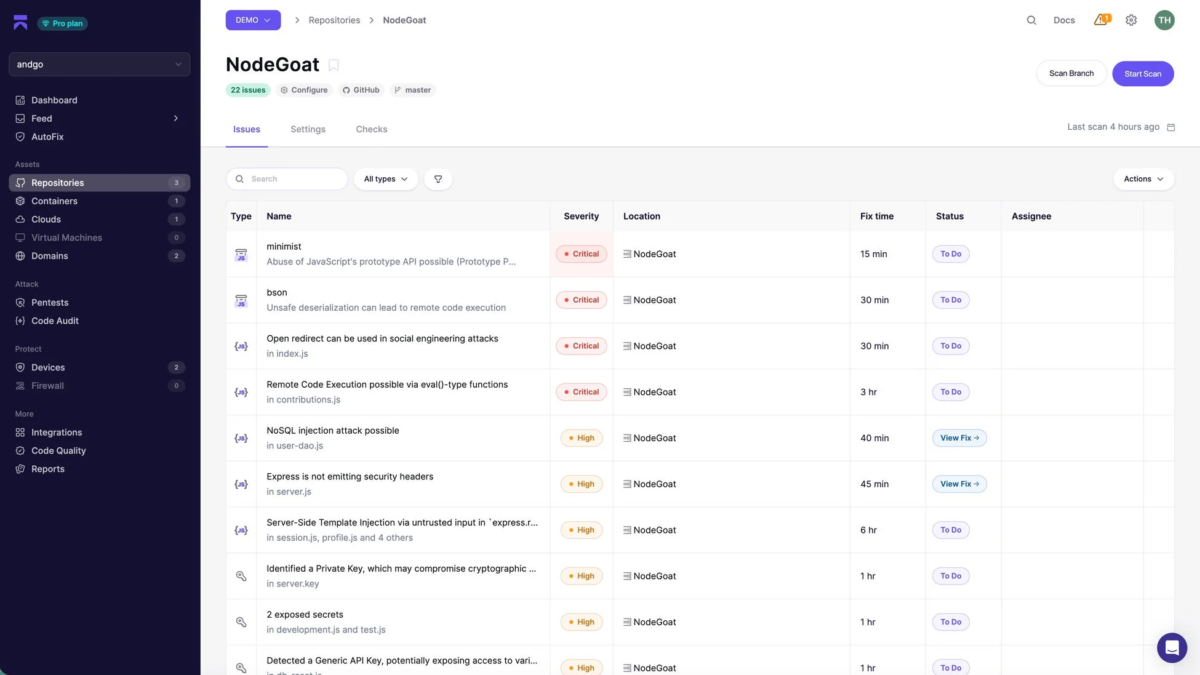This screenshot has height=675, width=1200.
Task: Click View Fix for Express security headers
Action: coord(959,484)
